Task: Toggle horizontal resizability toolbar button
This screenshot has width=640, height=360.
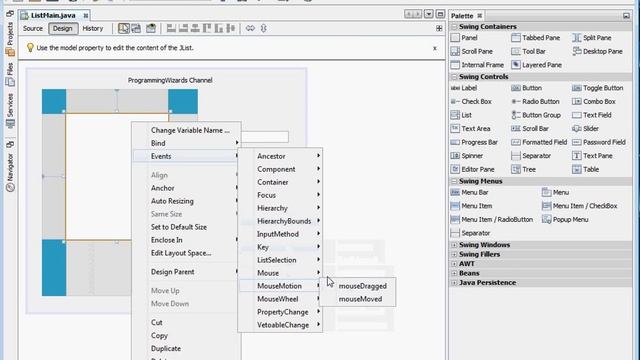Action: 250,28
